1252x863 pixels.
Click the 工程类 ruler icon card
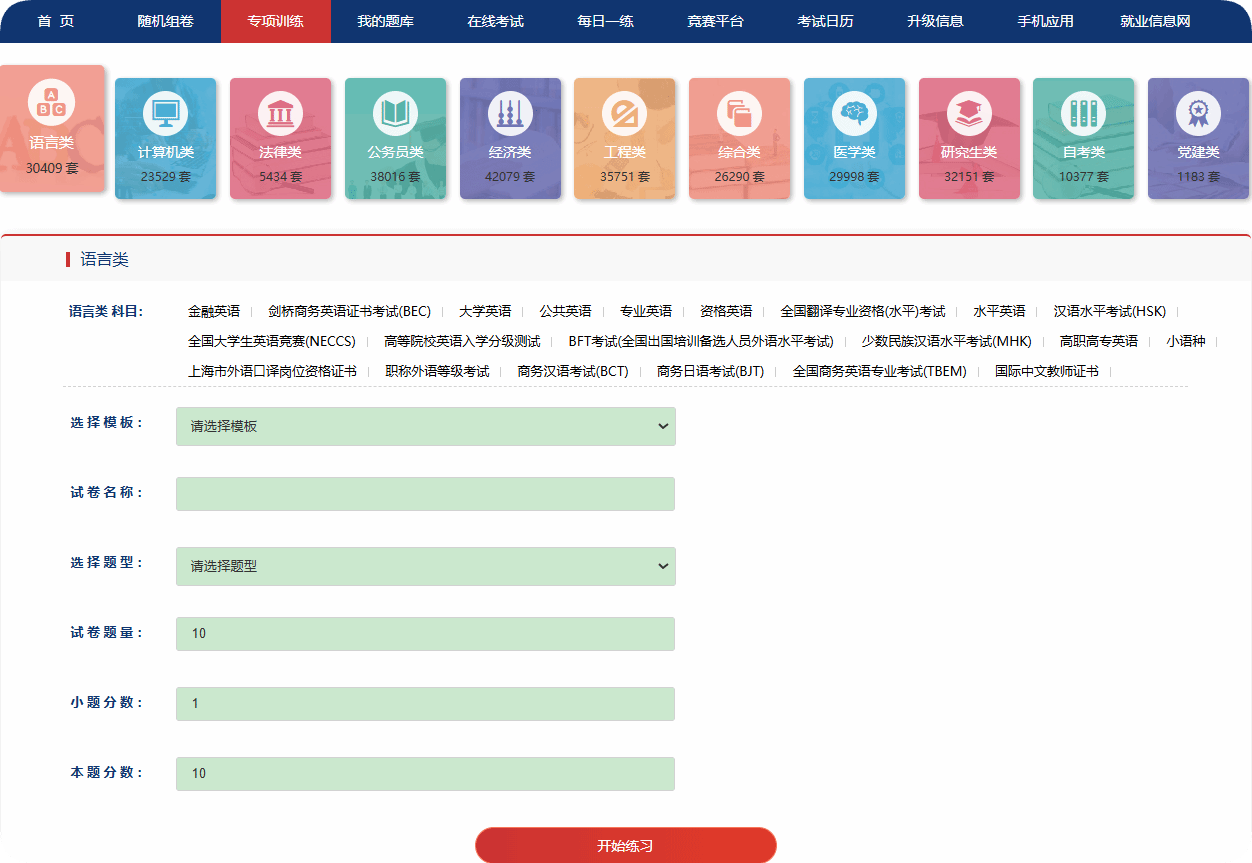pyautogui.click(x=624, y=113)
